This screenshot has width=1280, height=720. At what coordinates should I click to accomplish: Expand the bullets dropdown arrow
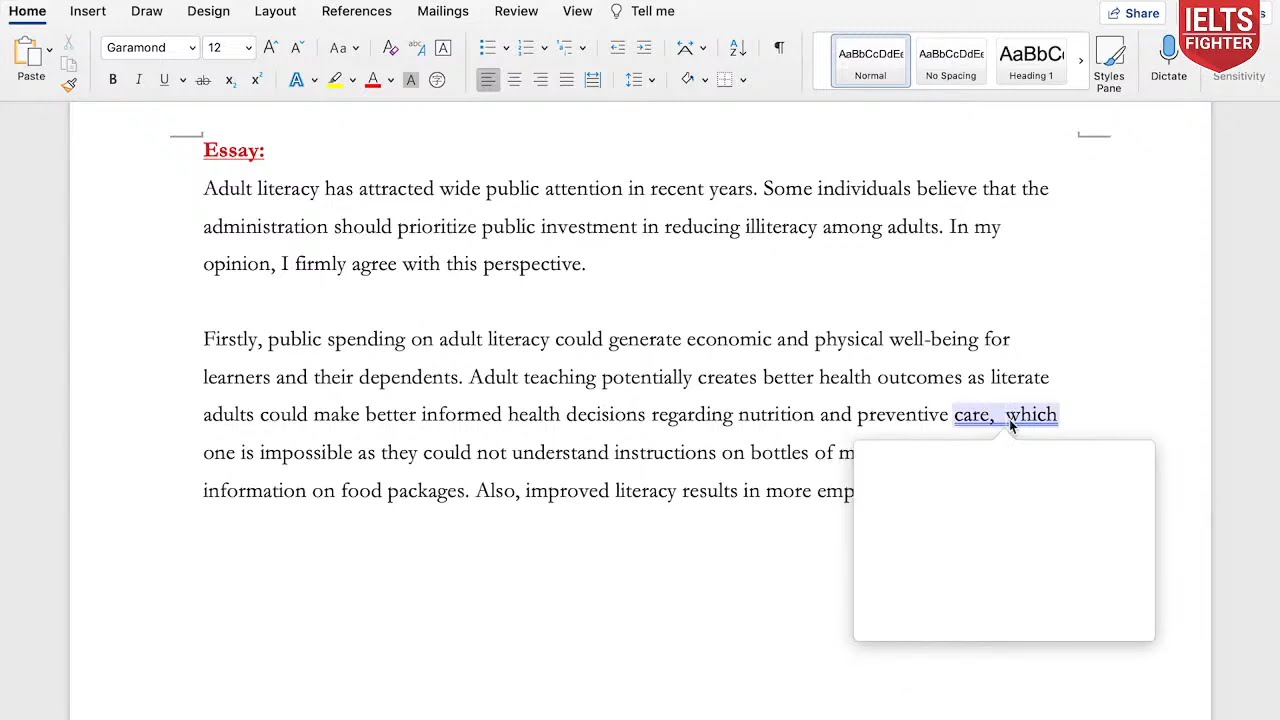click(x=506, y=48)
